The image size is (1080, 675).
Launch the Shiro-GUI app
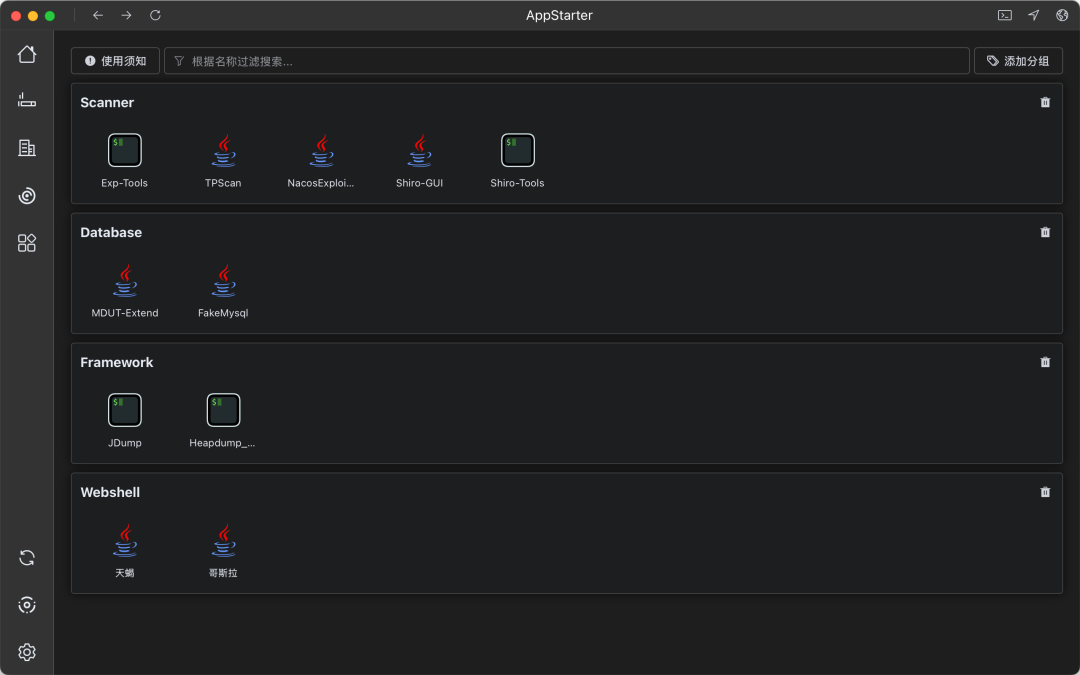[x=419, y=160]
